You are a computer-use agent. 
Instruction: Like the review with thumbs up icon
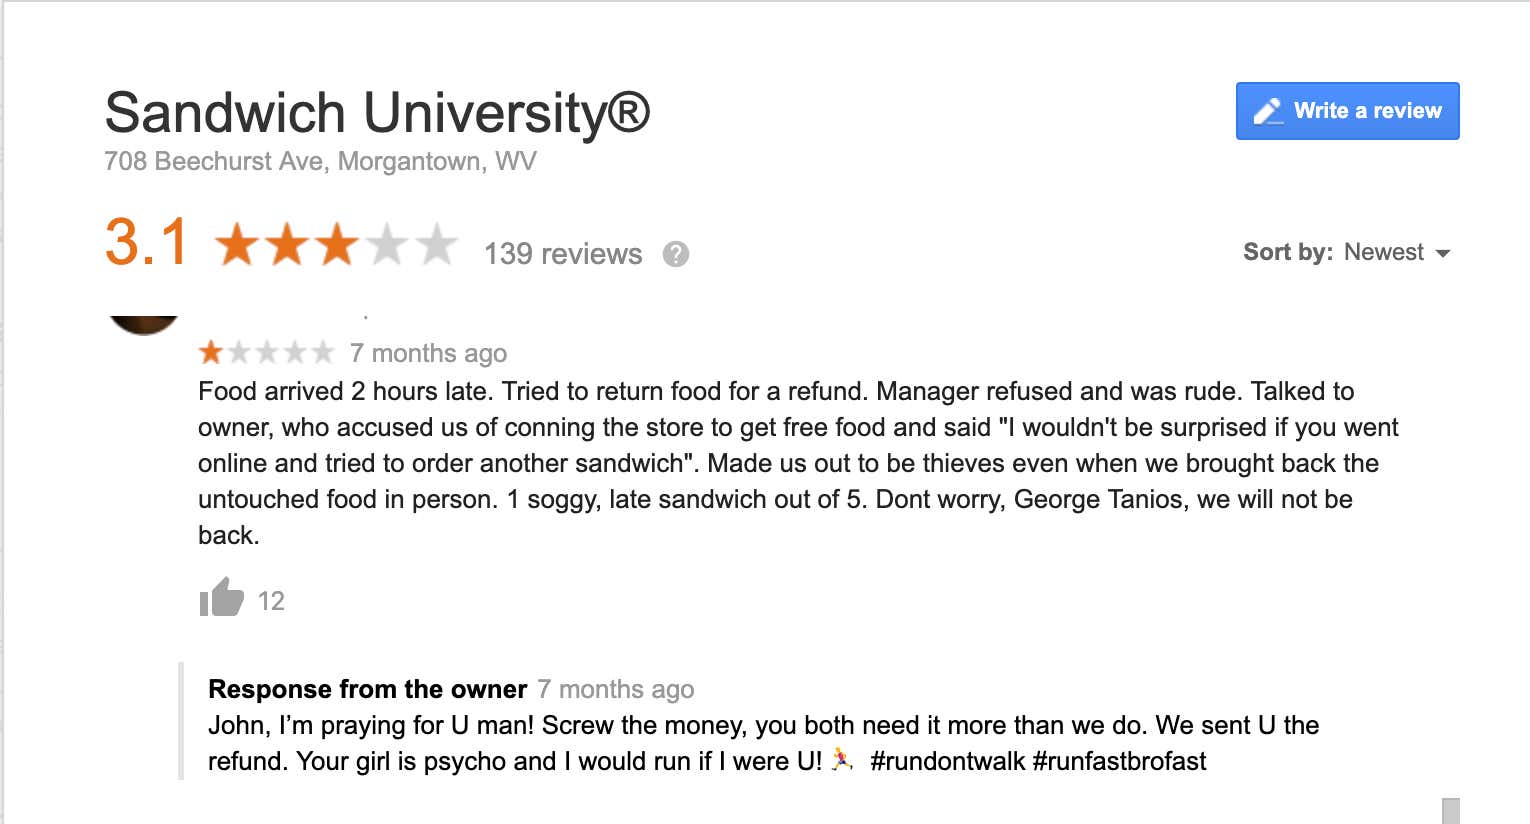(221, 598)
